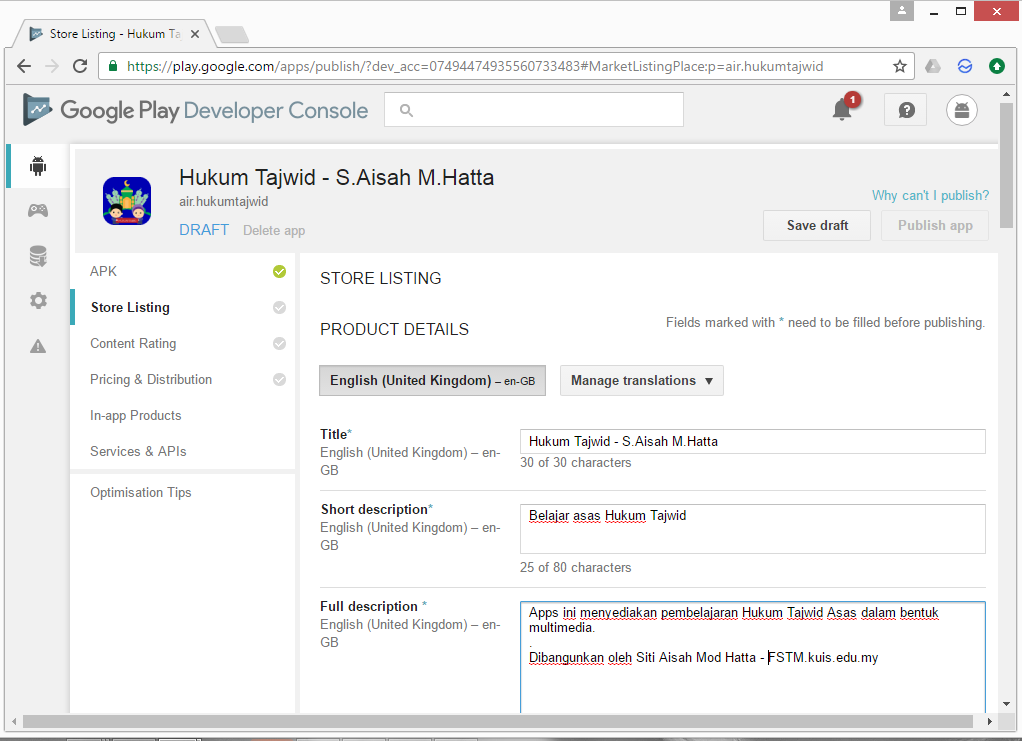Click the Save draft button

817,225
